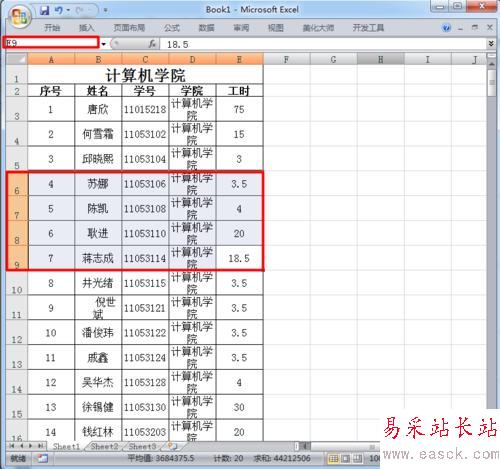The width and height of the screenshot is (500, 469).
Task: Expand the Name Box dropdown arrow
Action: 104,44
